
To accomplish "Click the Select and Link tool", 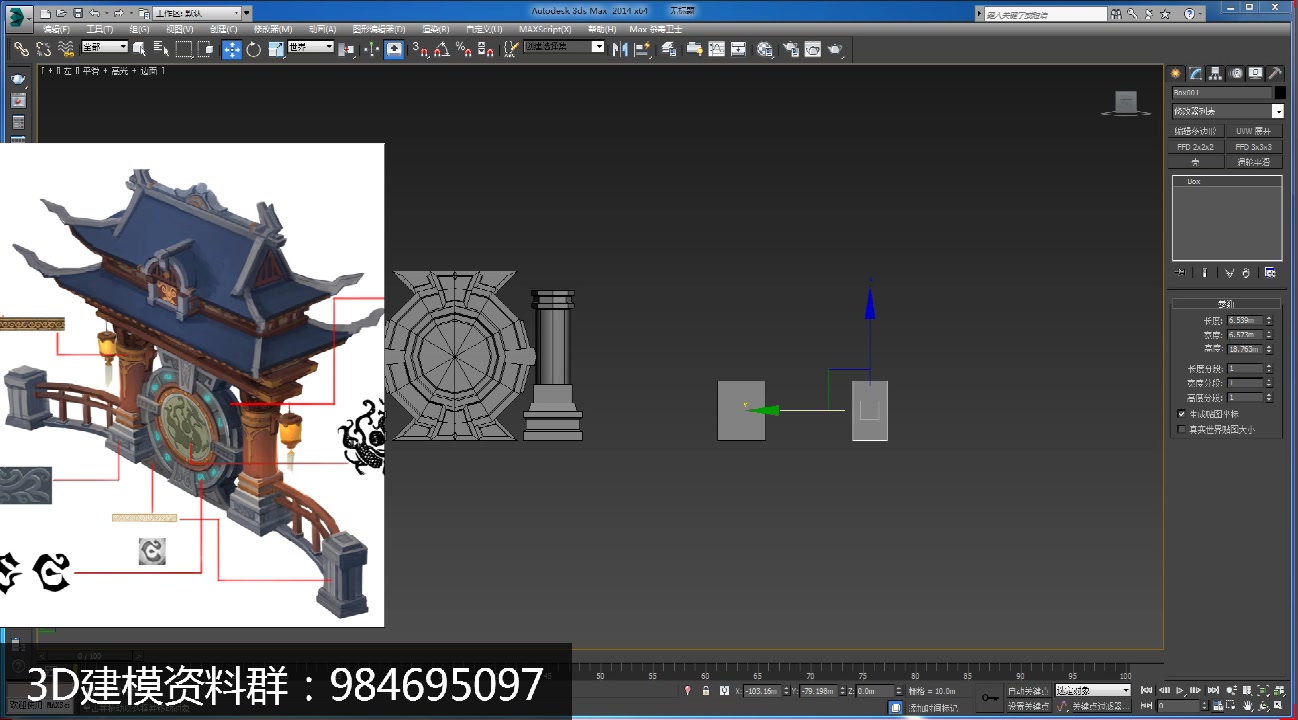I will click(x=21, y=48).
